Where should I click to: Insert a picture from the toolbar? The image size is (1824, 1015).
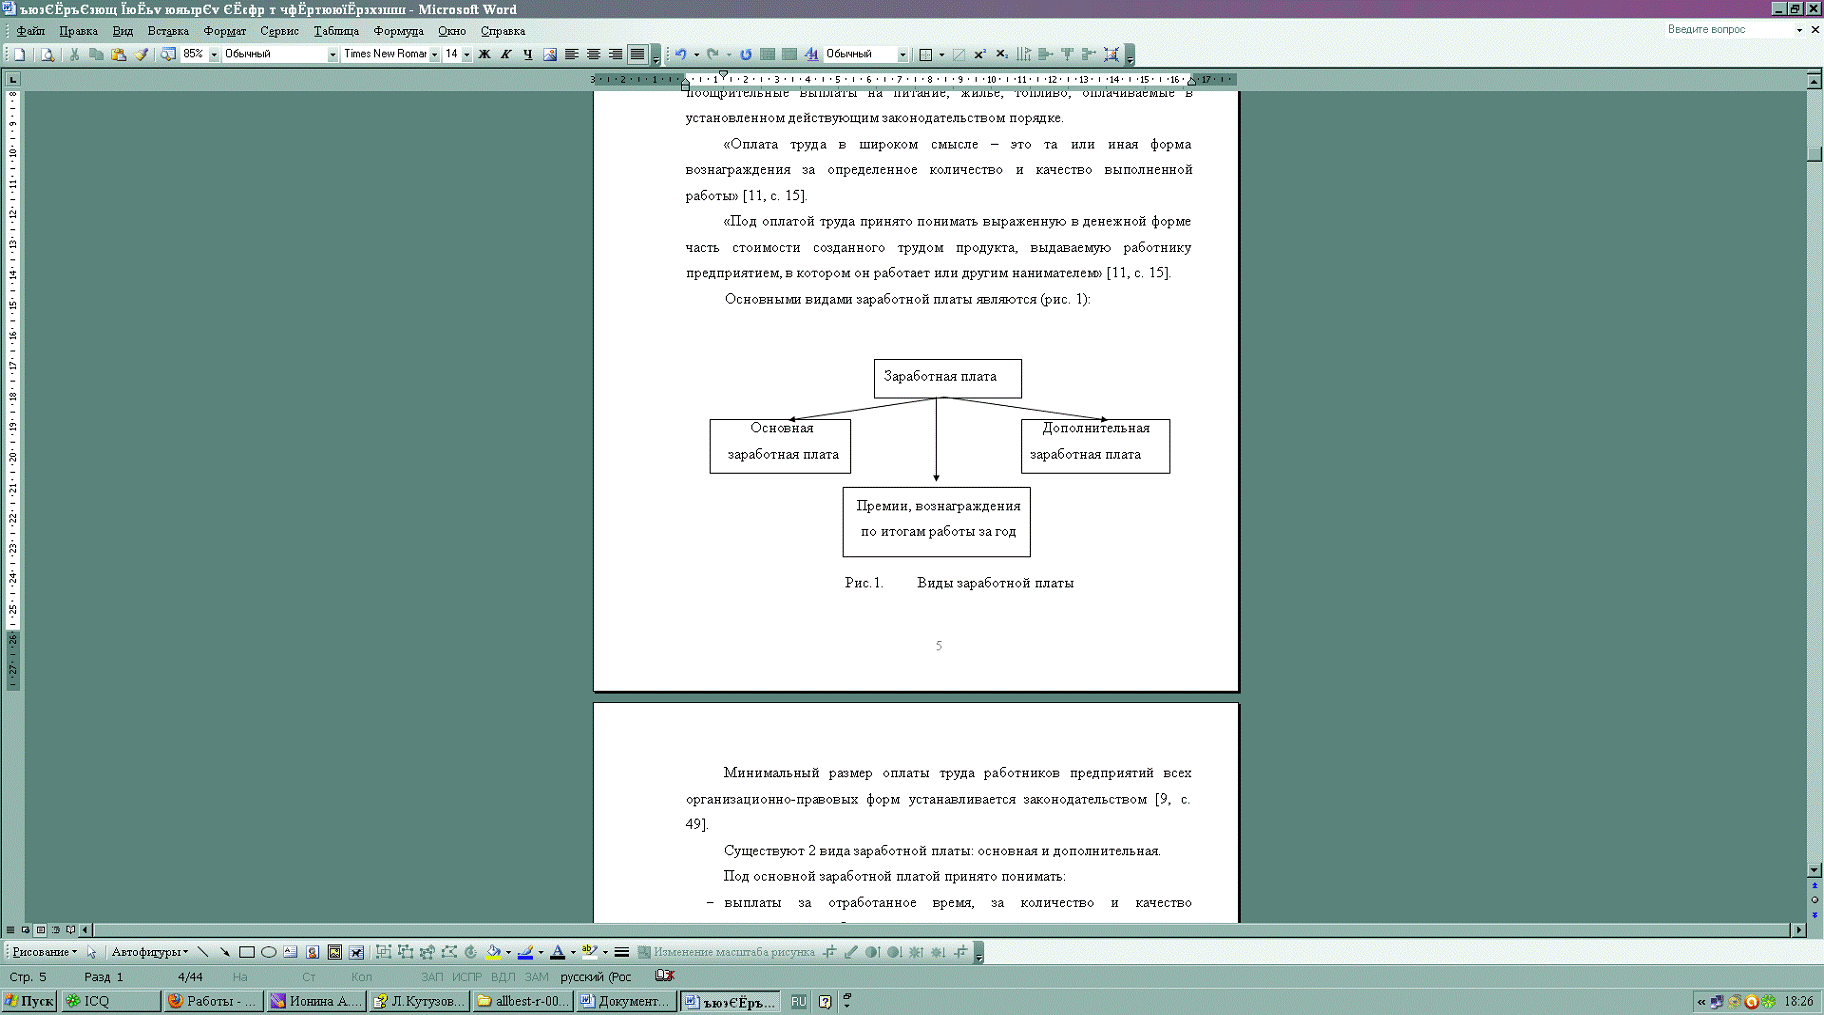[x=549, y=54]
